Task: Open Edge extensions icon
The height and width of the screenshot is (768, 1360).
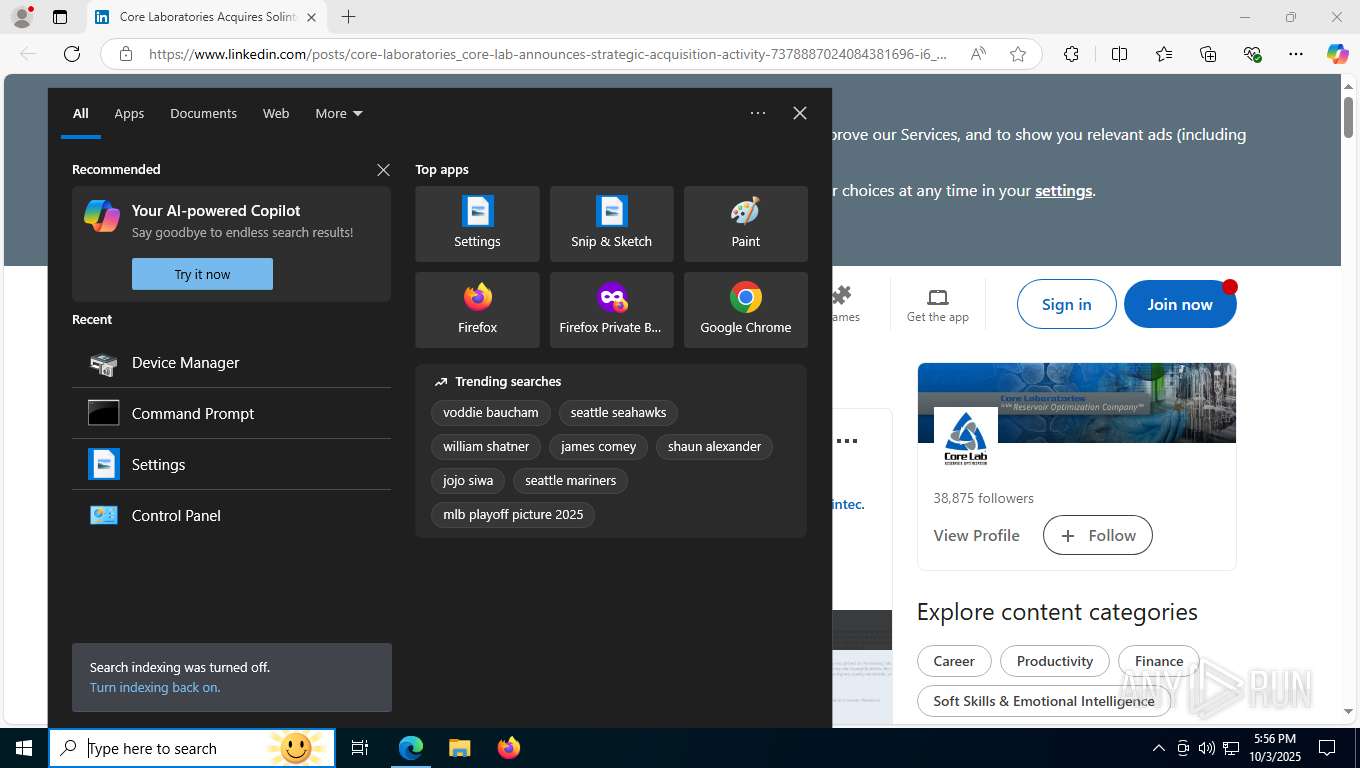Action: (1071, 54)
